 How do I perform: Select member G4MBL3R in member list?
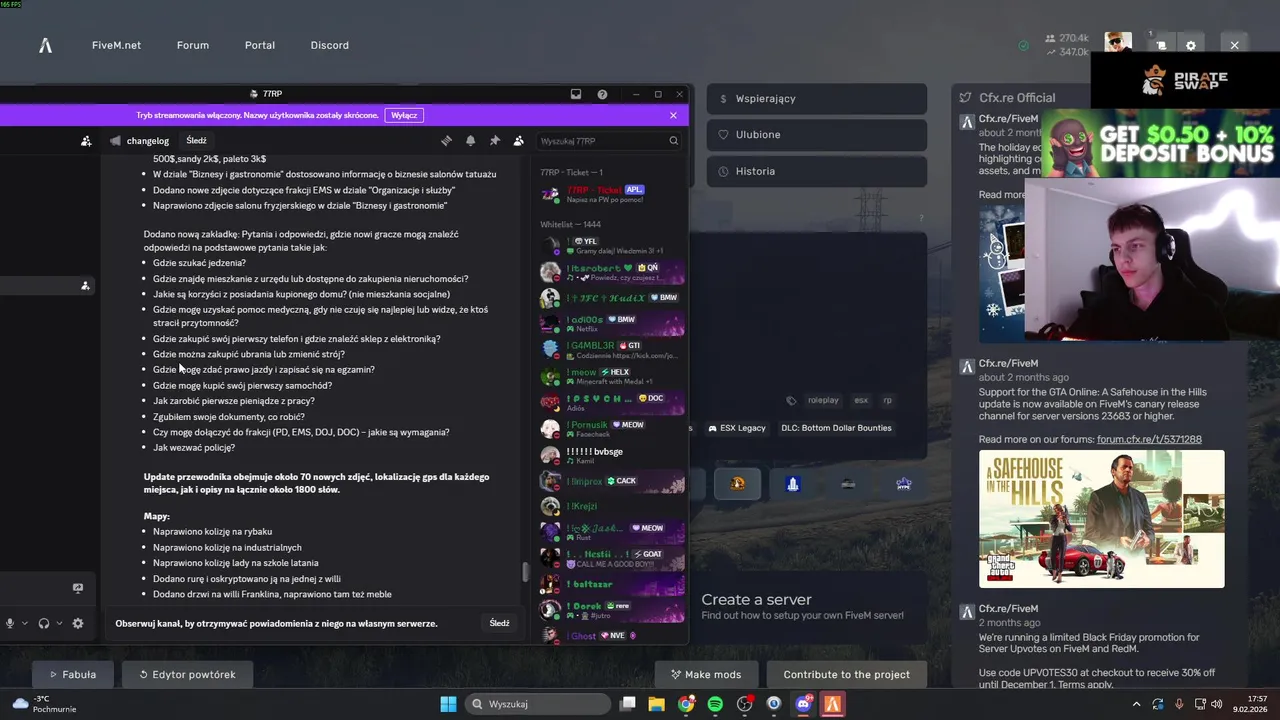pyautogui.click(x=612, y=350)
